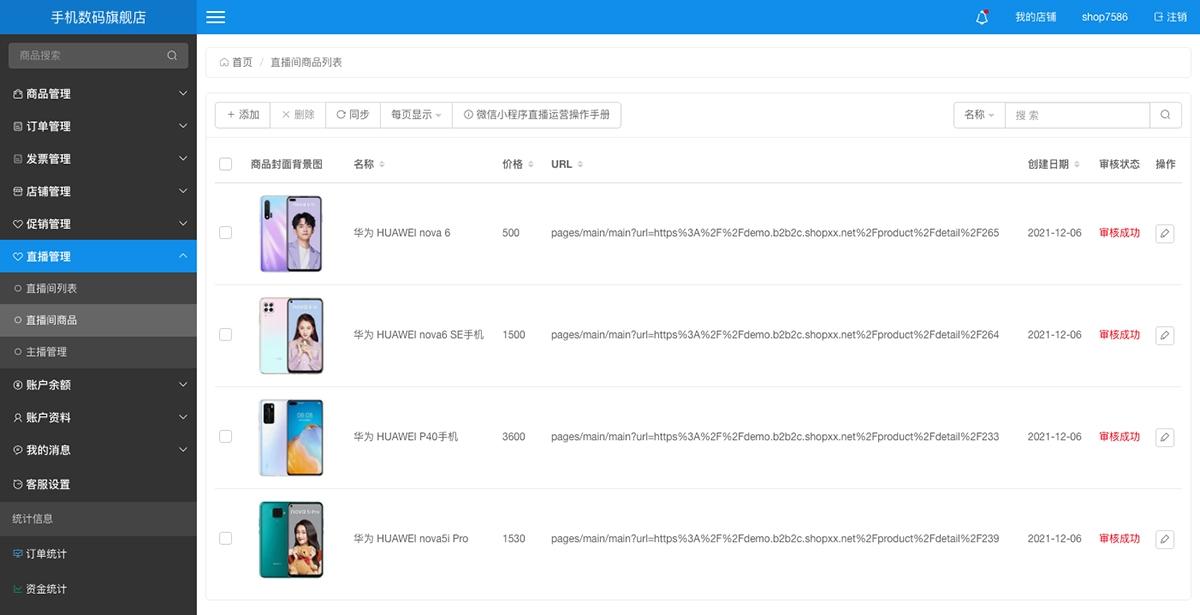The image size is (1200, 615).
Task: Check the checkbox for HUAWEI nova5i Pro
Action: pyautogui.click(x=225, y=538)
